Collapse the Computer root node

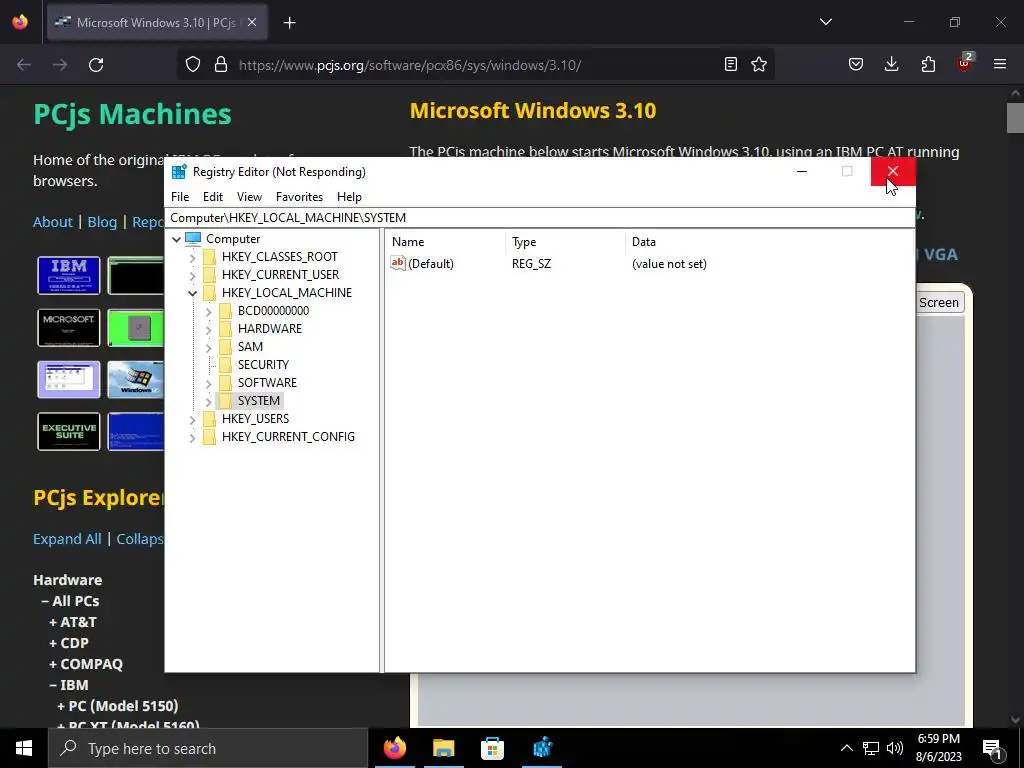point(176,239)
